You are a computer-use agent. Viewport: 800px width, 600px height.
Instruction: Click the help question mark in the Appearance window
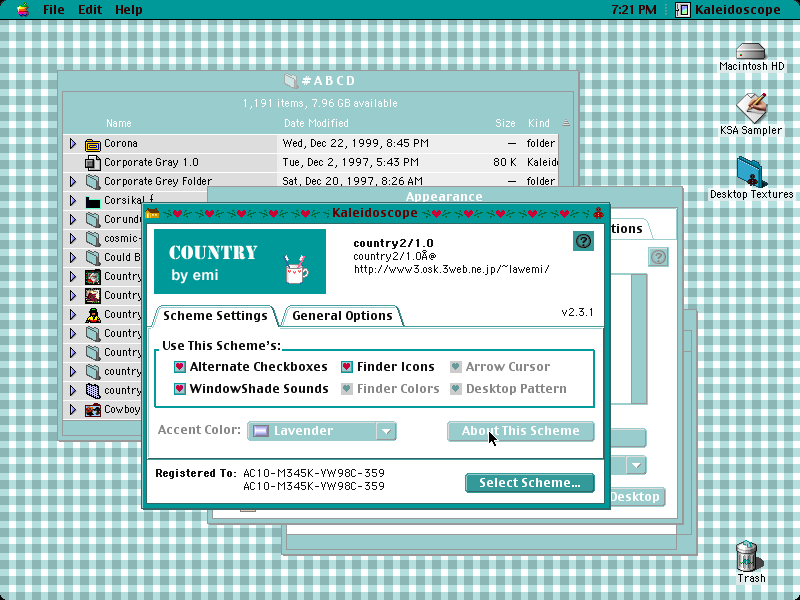658,257
